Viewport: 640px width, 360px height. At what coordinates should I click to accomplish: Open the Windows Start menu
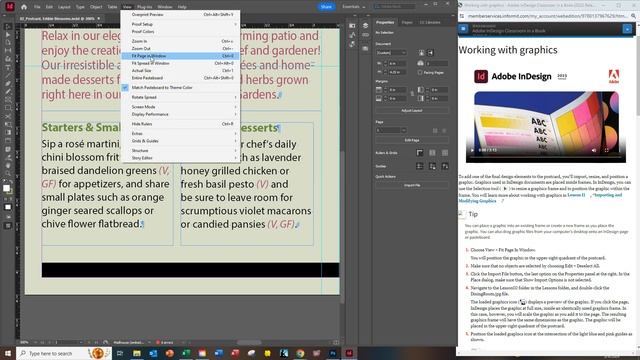tap(8, 353)
